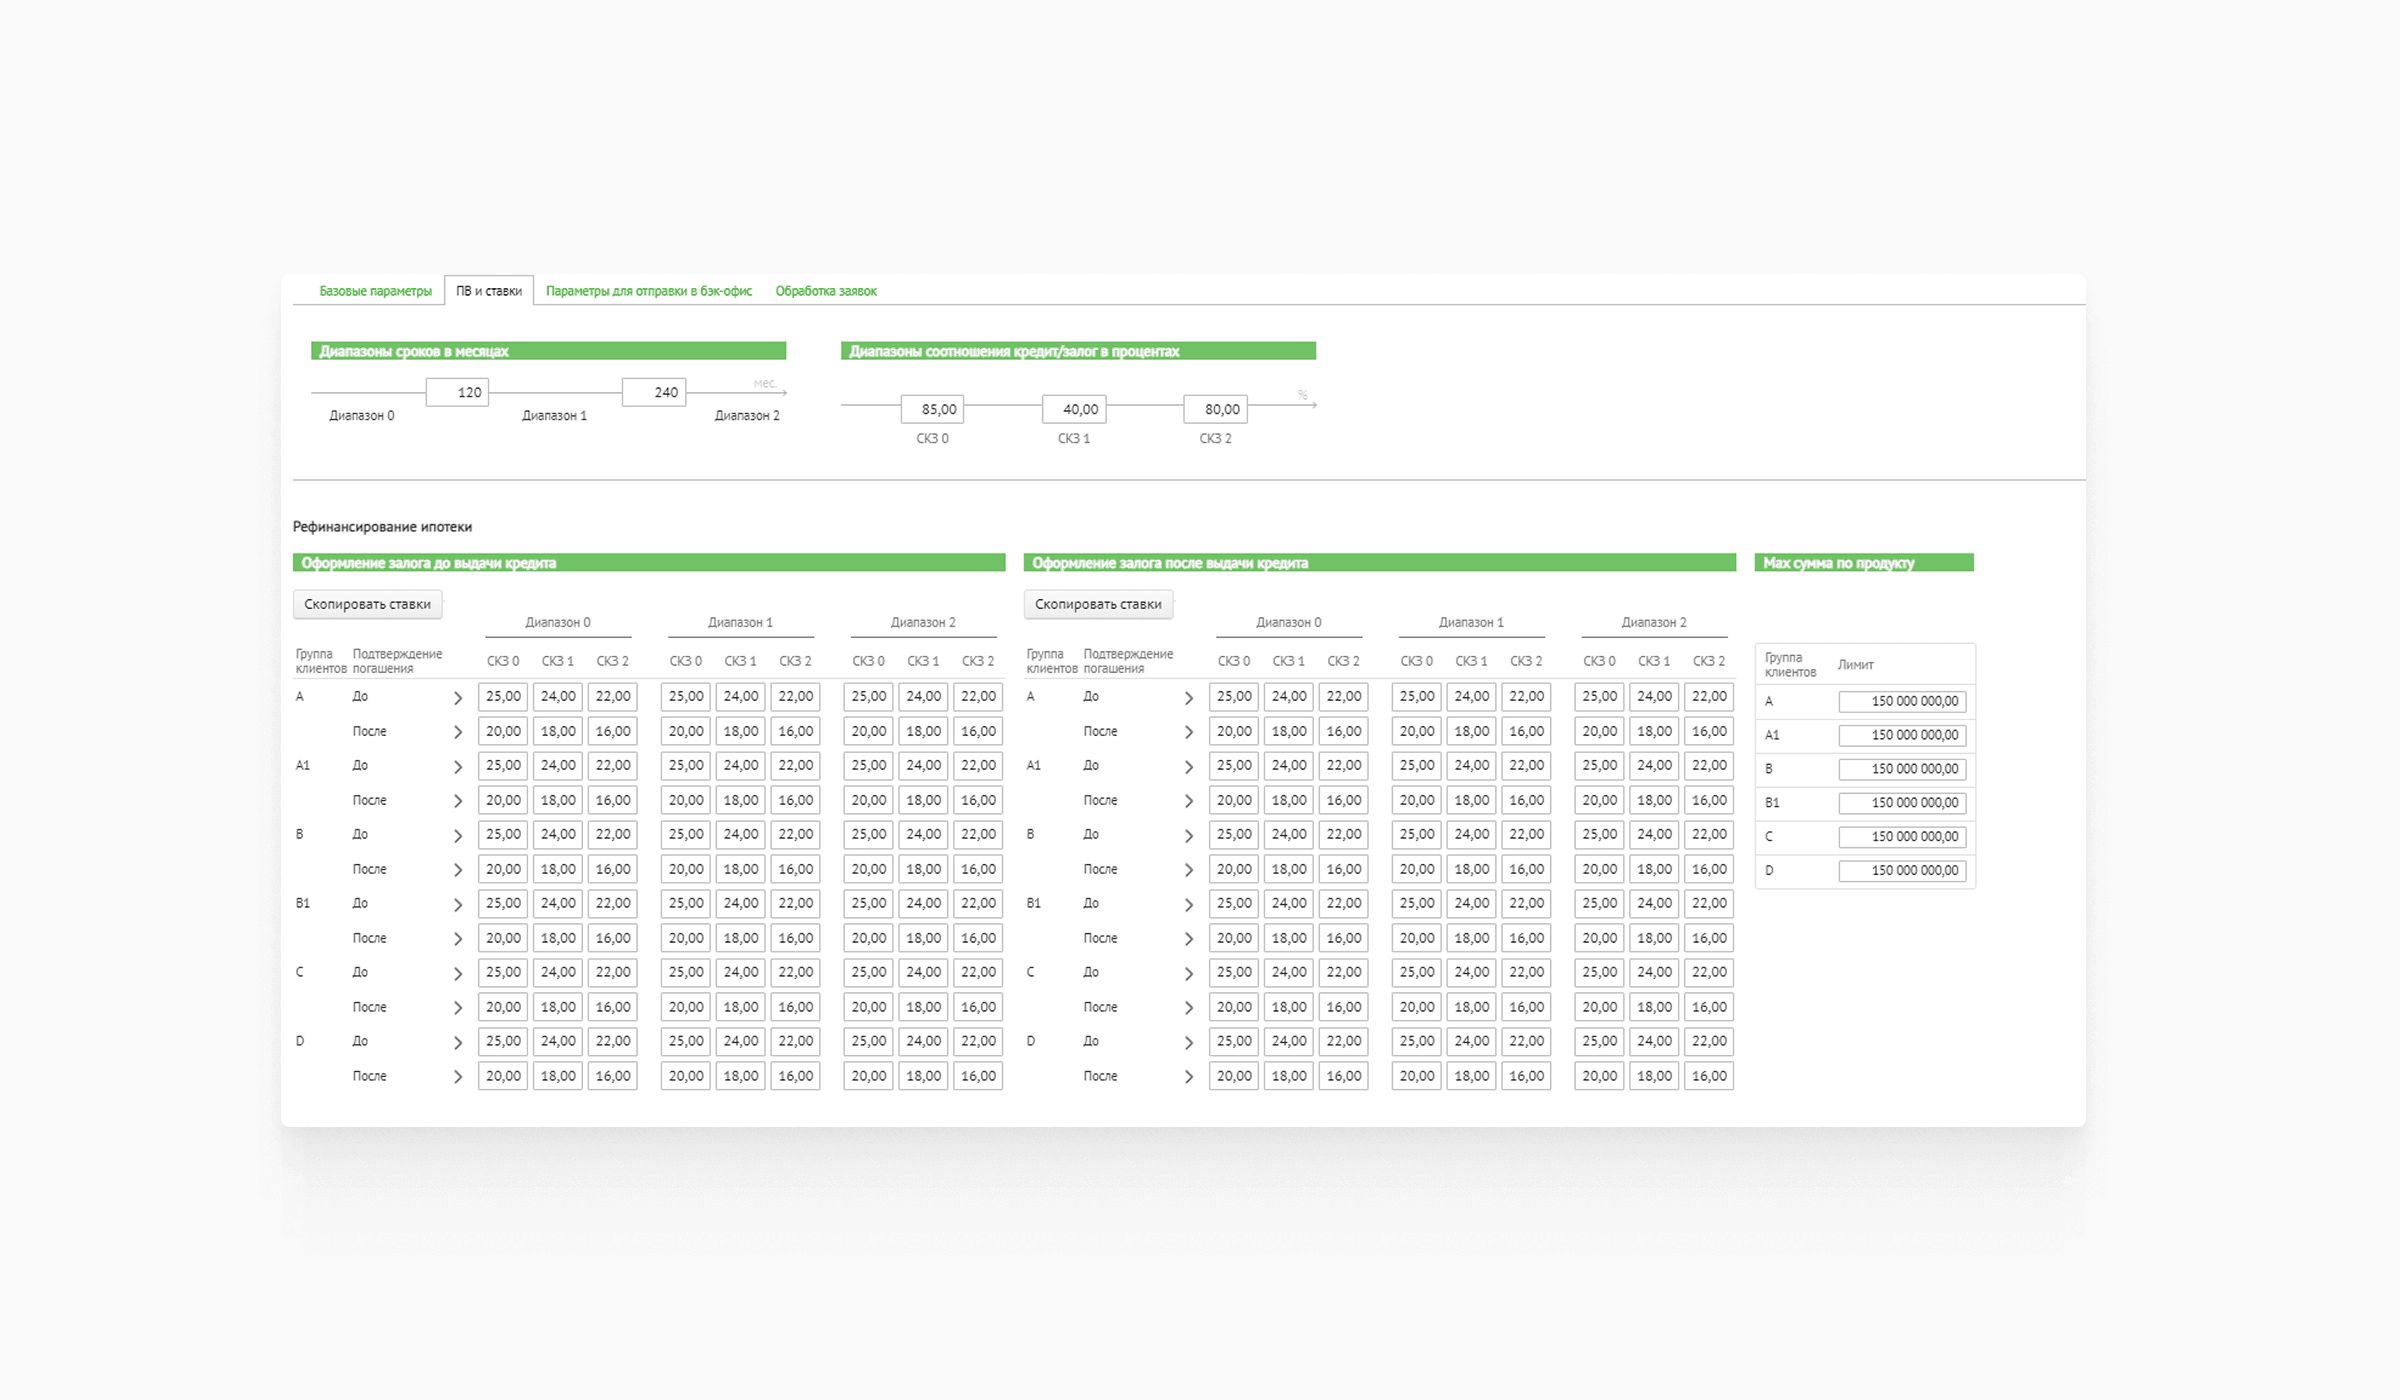Viewport: 2400px width, 1400px height.
Task: Expand group D До row arrow in left table
Action: [x=458, y=1043]
